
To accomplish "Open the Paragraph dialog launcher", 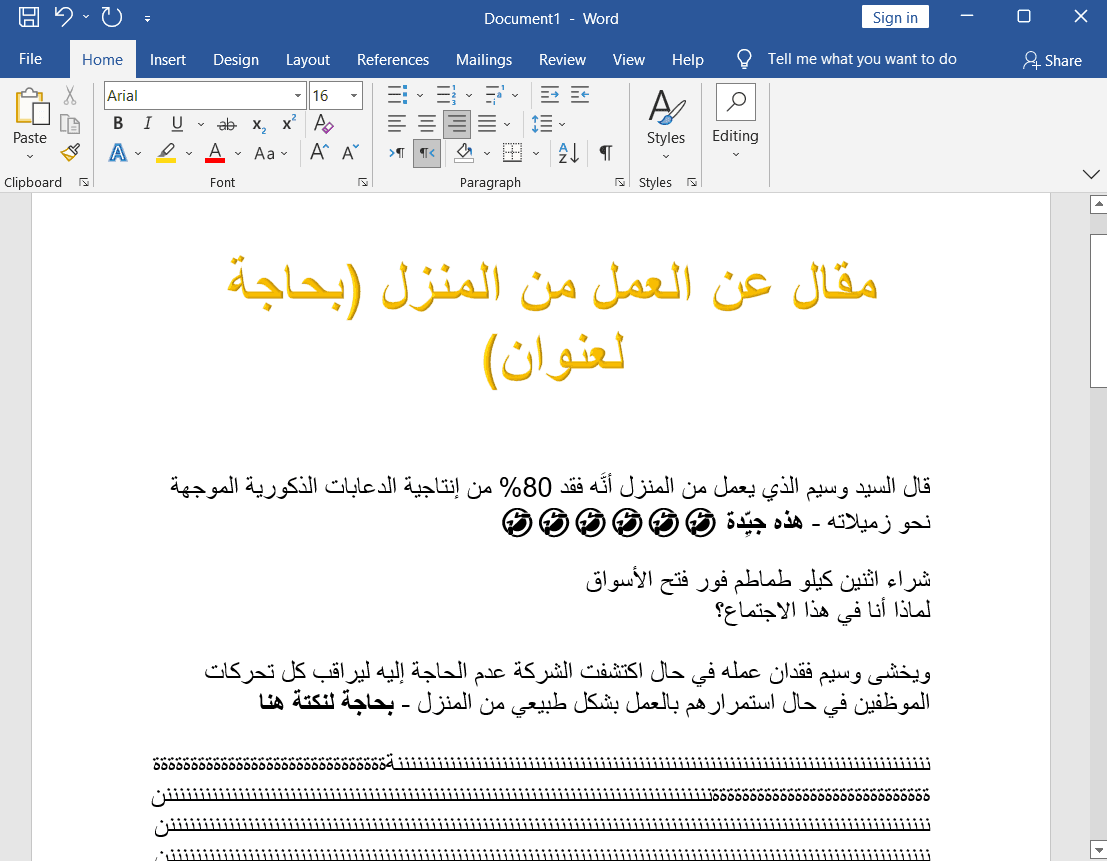I will (x=620, y=183).
